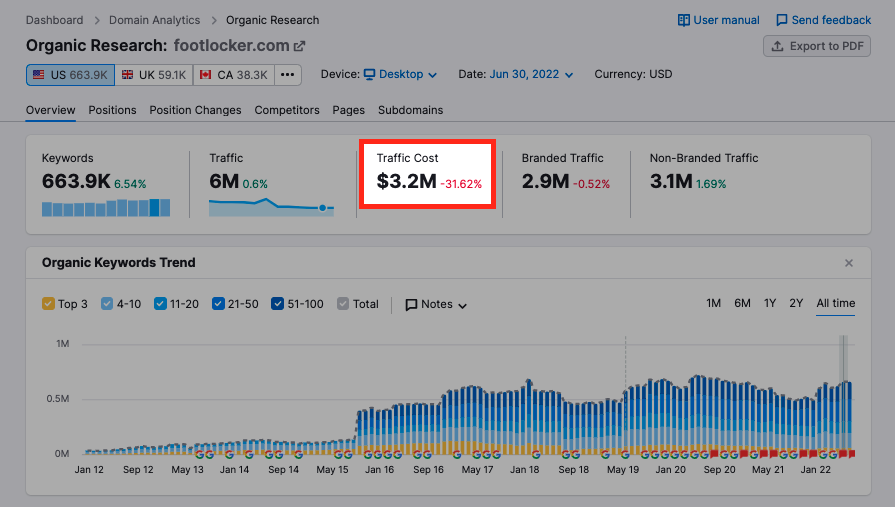The width and height of the screenshot is (895, 507).
Task: Open footlocker.com external link icon
Action: click(299, 46)
